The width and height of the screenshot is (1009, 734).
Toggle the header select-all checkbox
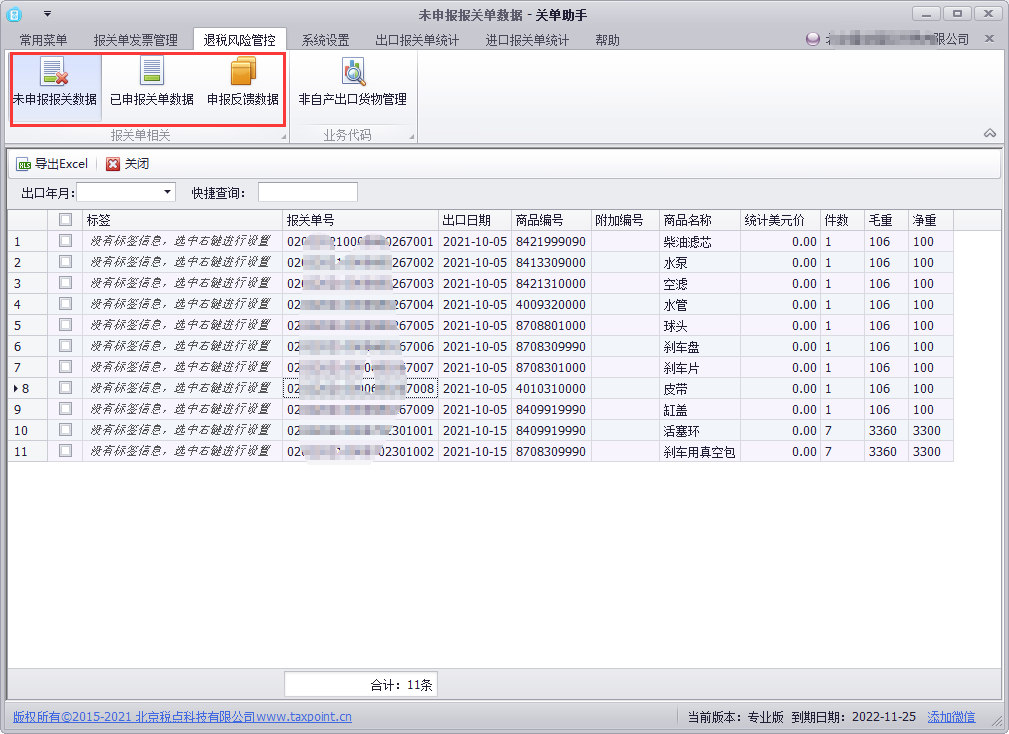pyautogui.click(x=65, y=220)
